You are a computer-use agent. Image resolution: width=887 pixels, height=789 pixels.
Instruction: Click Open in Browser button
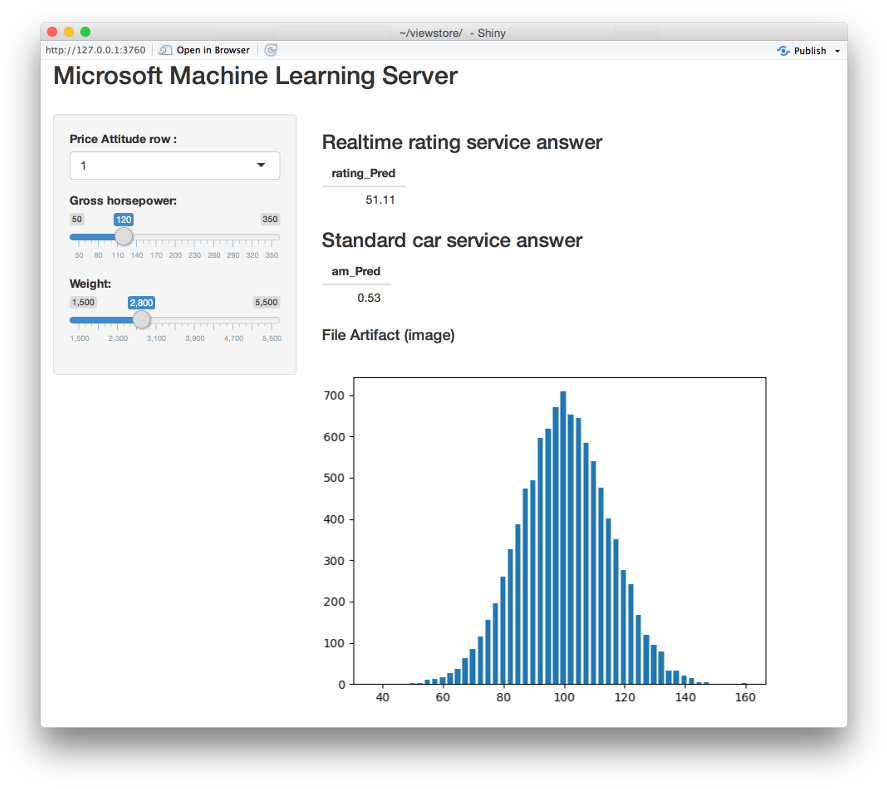[x=205, y=50]
